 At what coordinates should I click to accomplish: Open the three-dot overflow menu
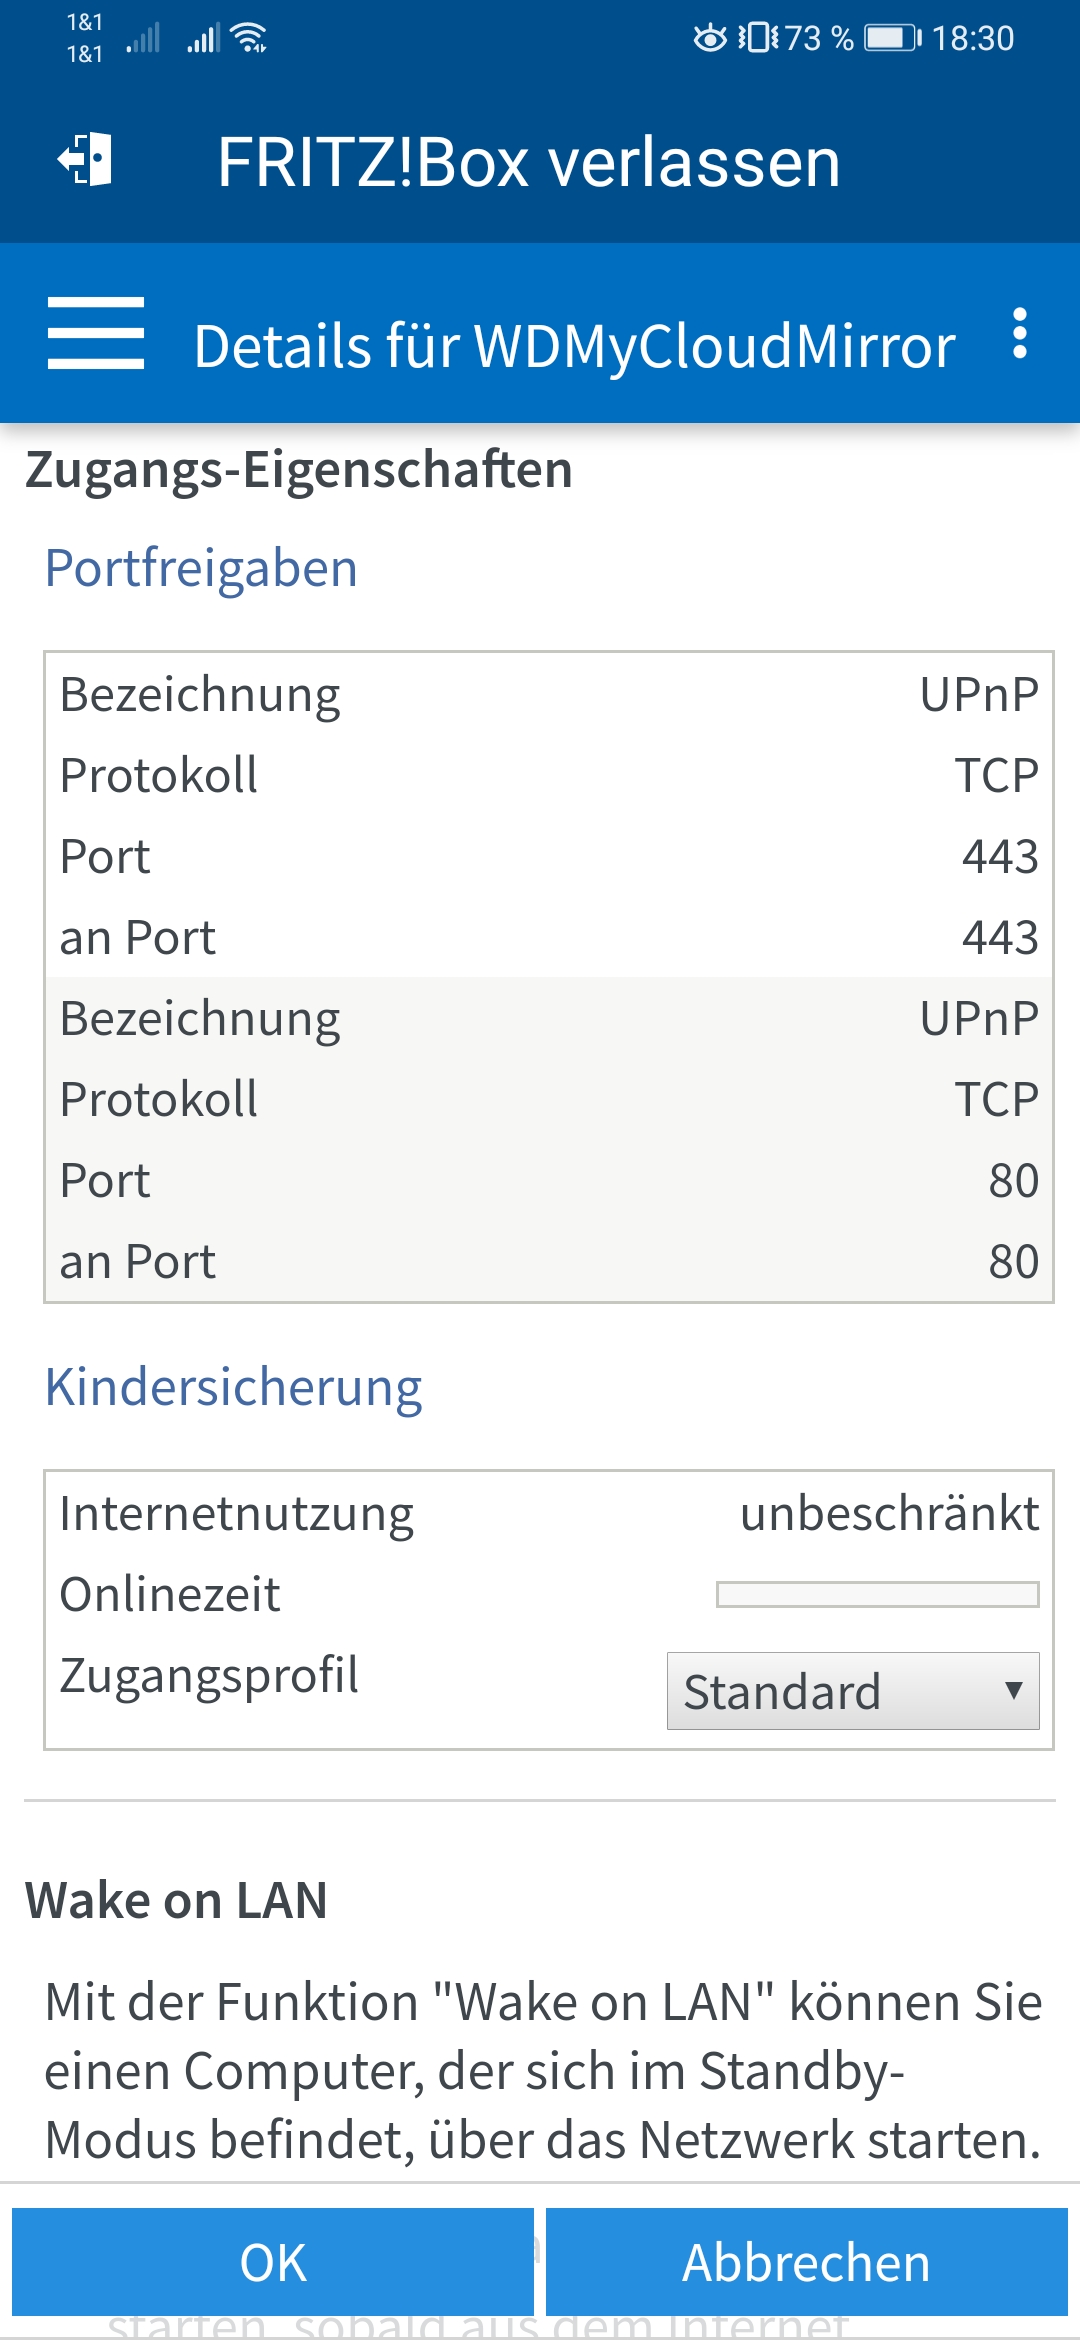[x=1020, y=333]
